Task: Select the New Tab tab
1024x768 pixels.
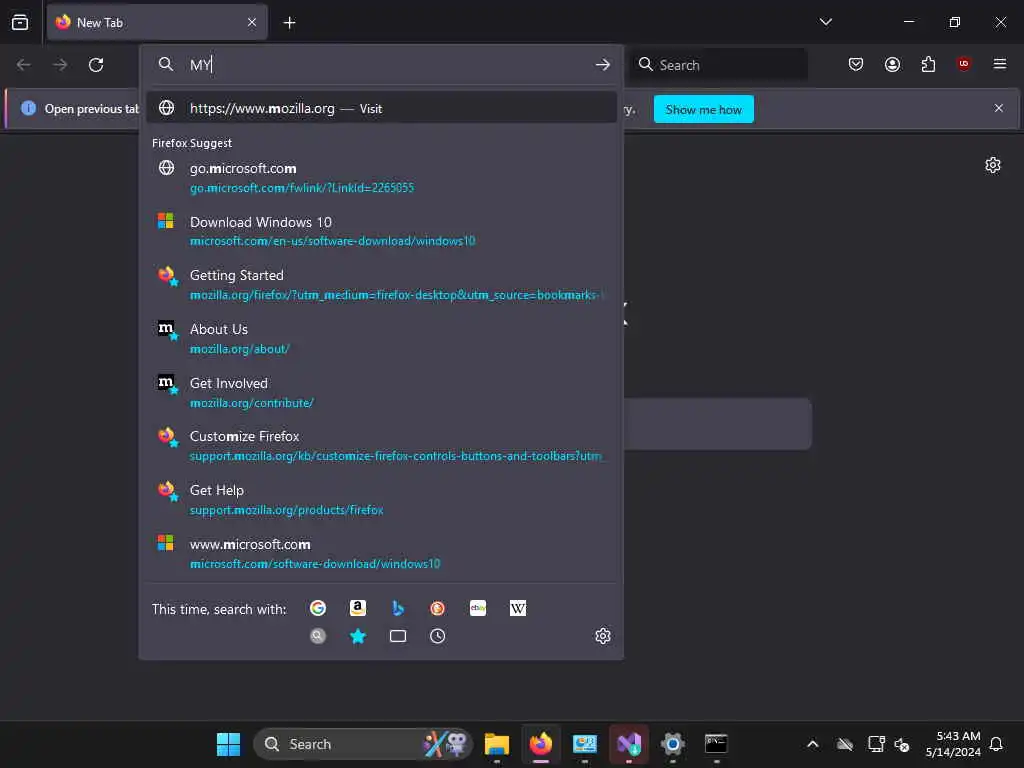Action: (157, 22)
